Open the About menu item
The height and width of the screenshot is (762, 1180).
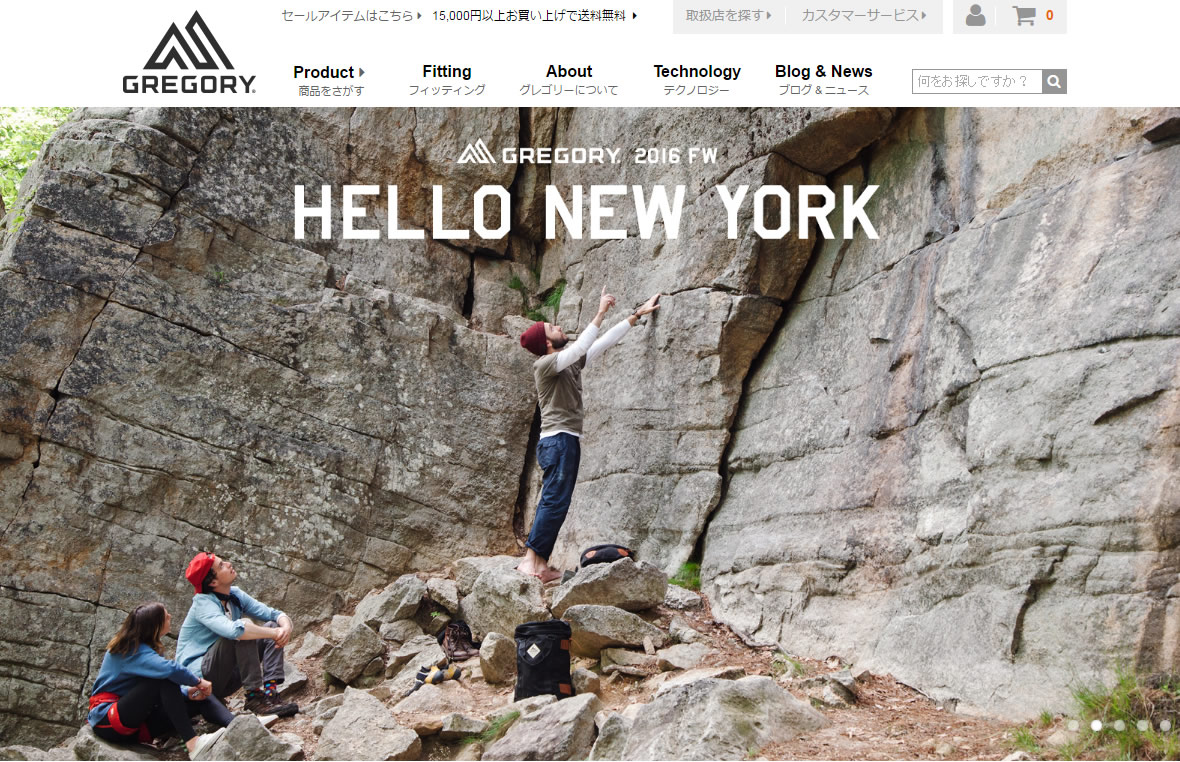coord(568,80)
